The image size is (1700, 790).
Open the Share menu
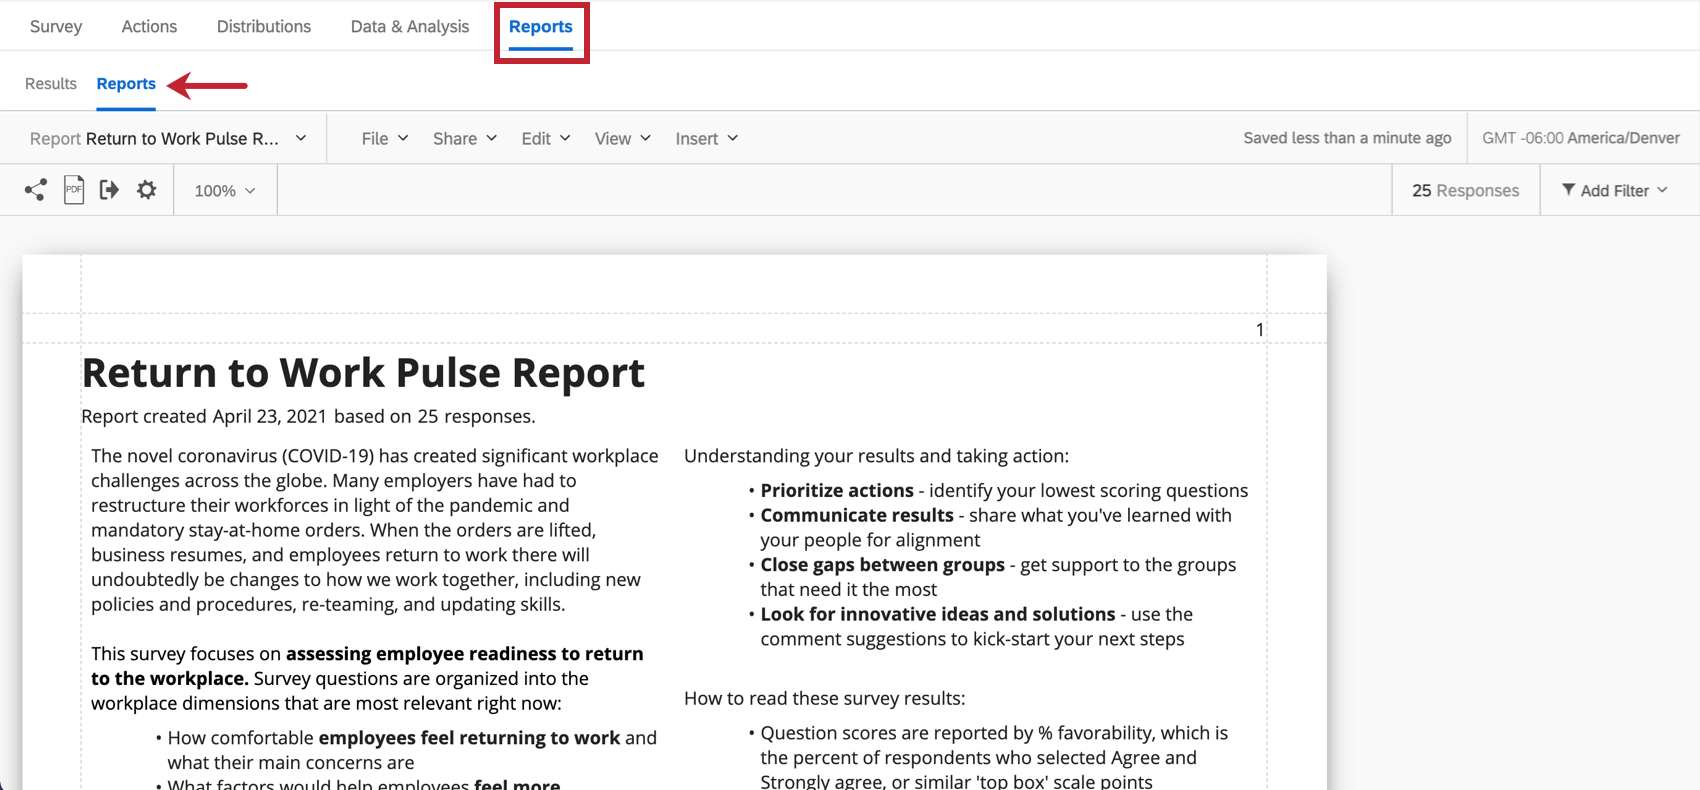click(x=465, y=139)
